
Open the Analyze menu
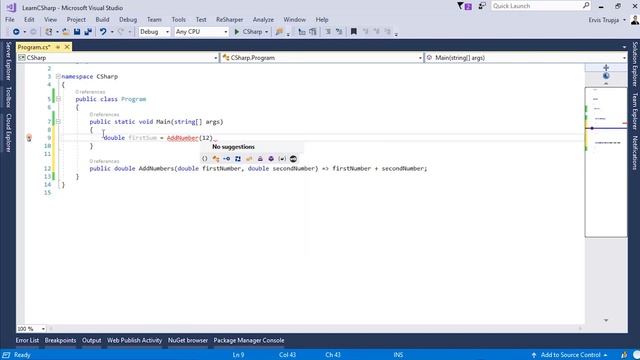[263, 20]
